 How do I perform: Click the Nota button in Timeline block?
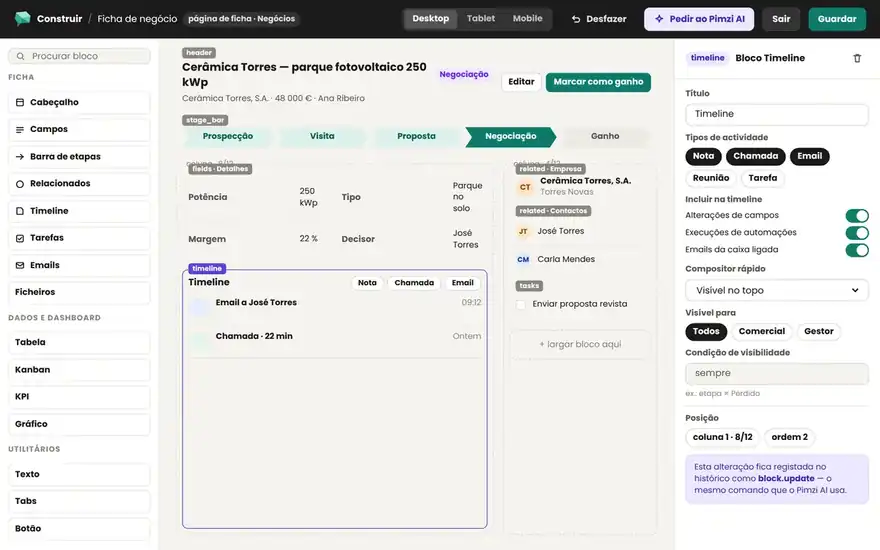367,283
